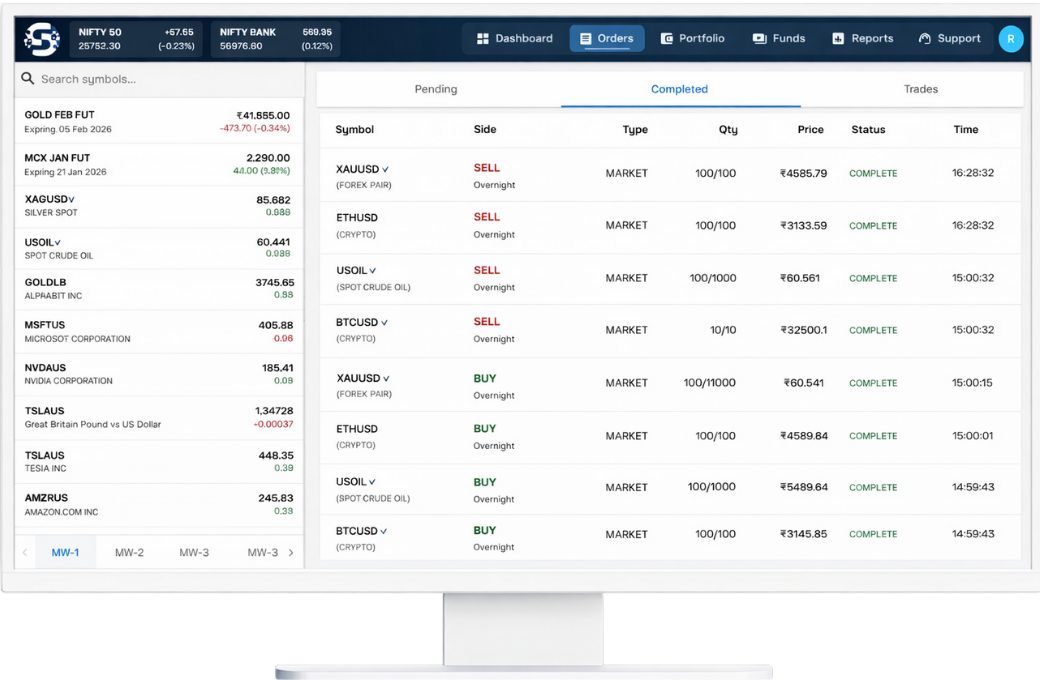Open the R profile avatar menu

click(1011, 38)
